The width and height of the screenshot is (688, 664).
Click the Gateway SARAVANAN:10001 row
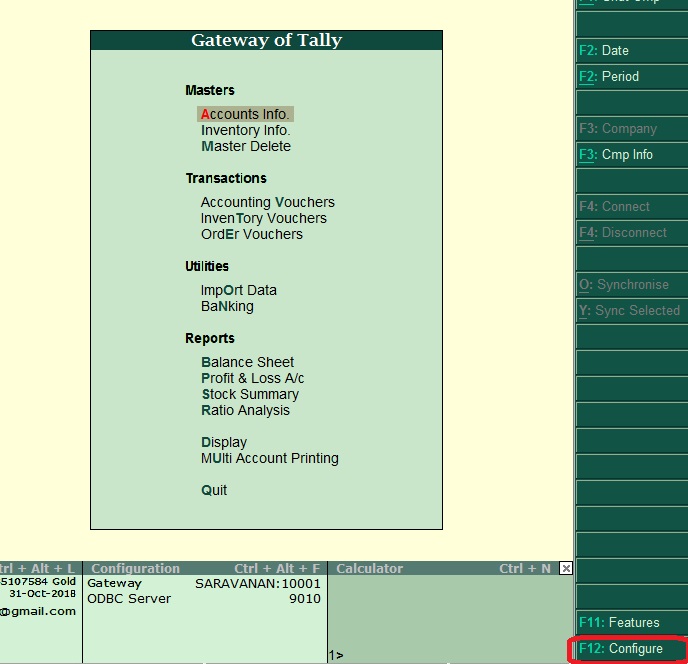204,584
